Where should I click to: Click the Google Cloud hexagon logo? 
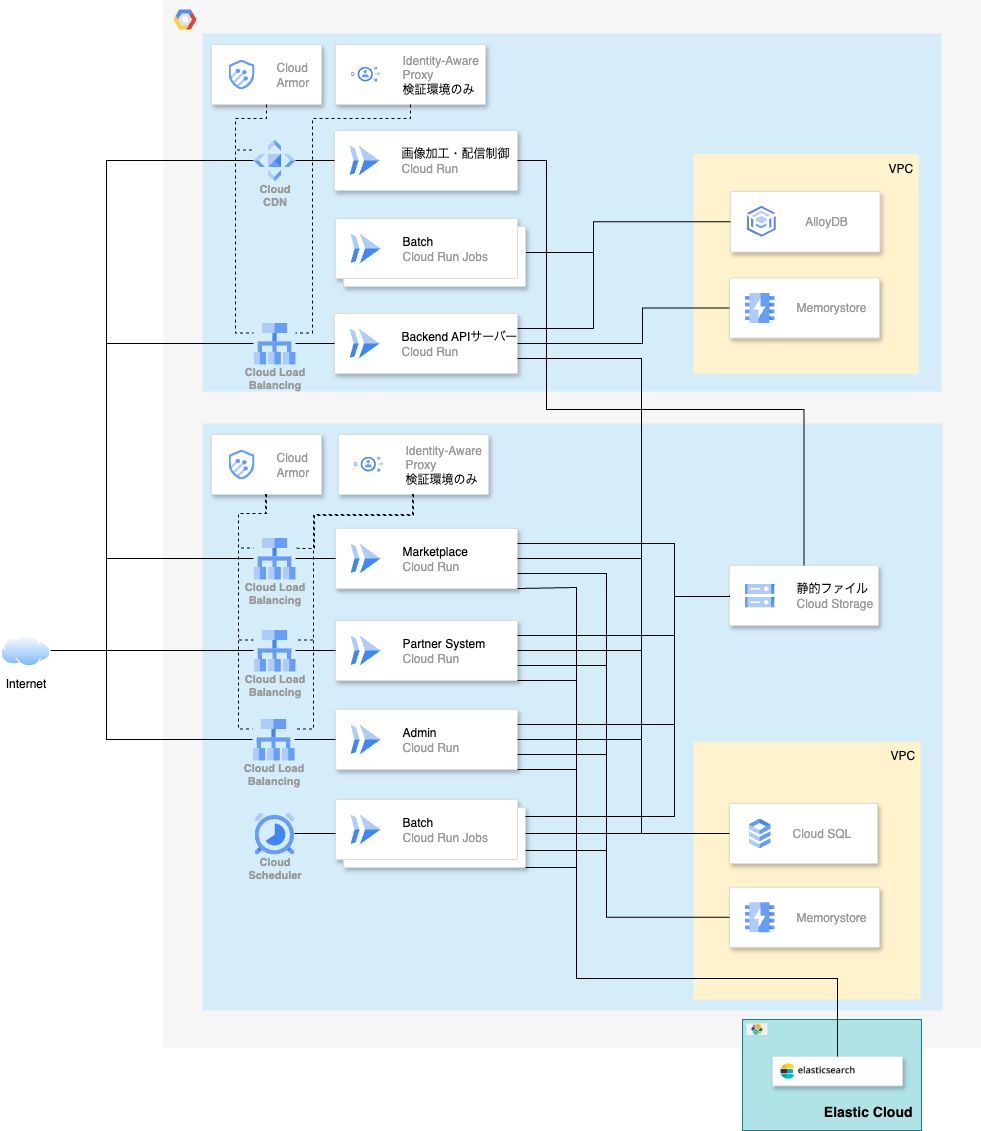[185, 19]
